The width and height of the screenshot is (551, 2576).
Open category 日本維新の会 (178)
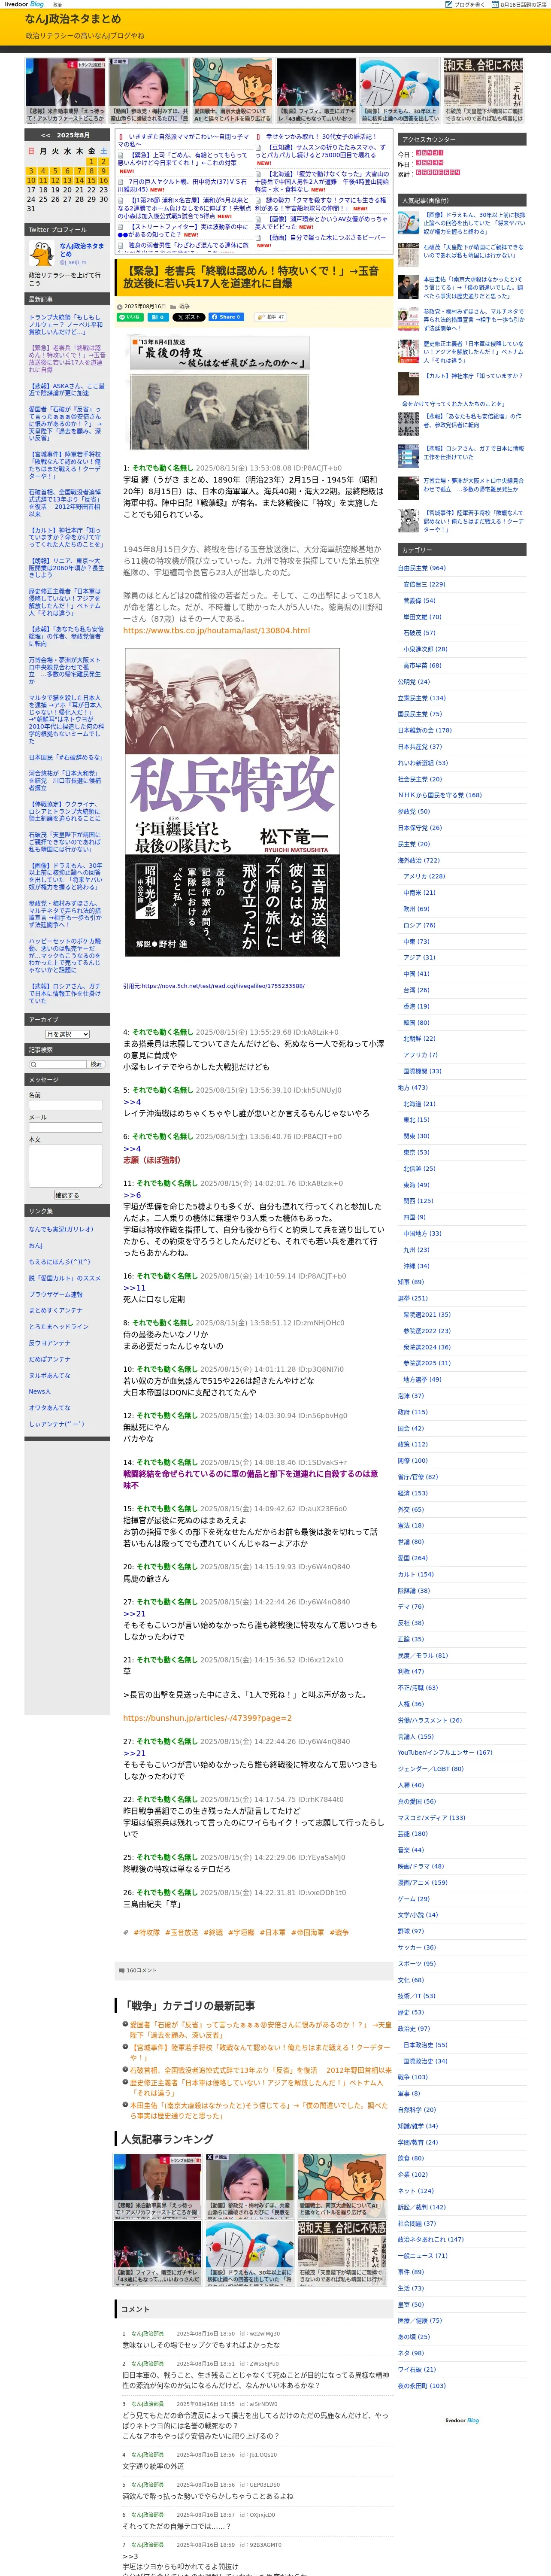point(425,730)
